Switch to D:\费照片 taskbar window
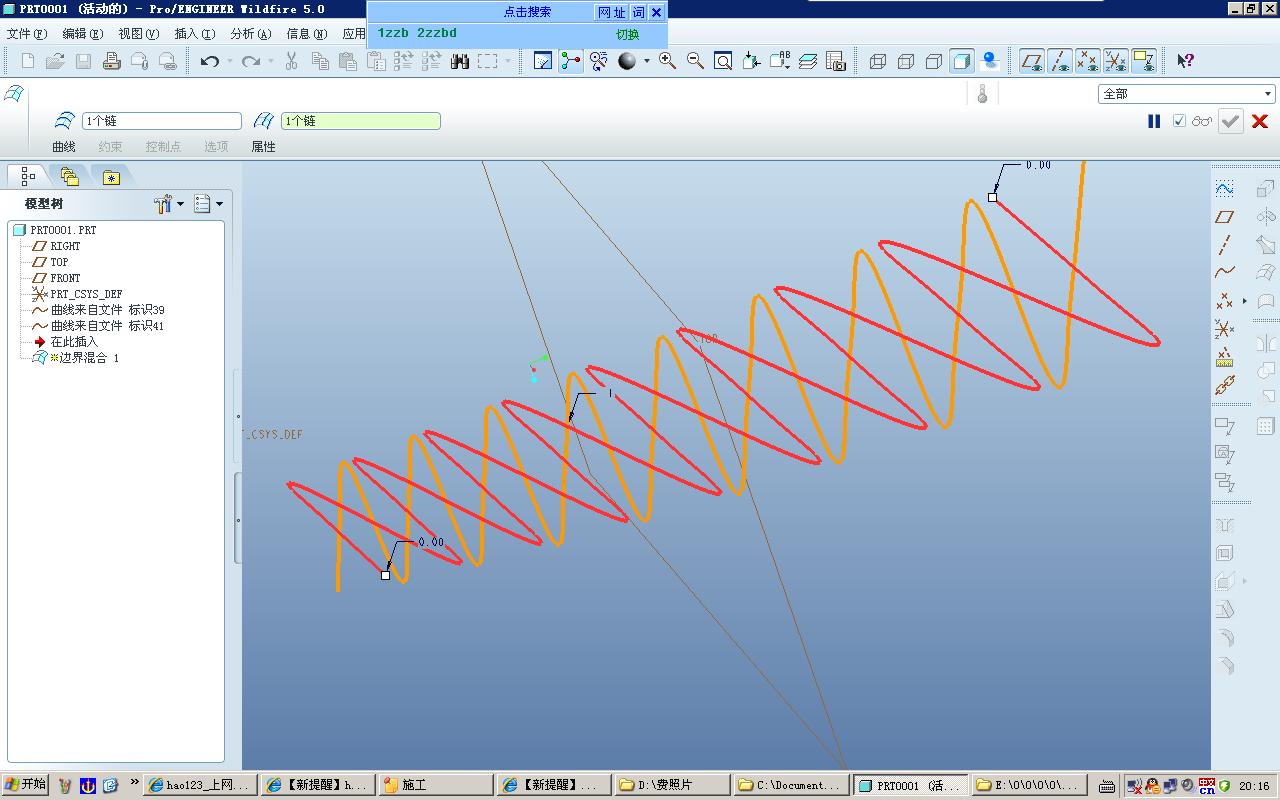 670,785
